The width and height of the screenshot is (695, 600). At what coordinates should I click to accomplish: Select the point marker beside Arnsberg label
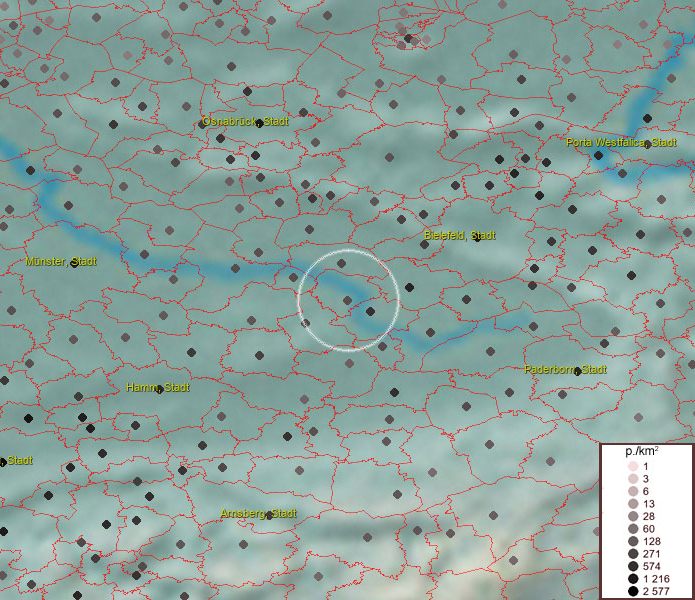[x=269, y=516]
